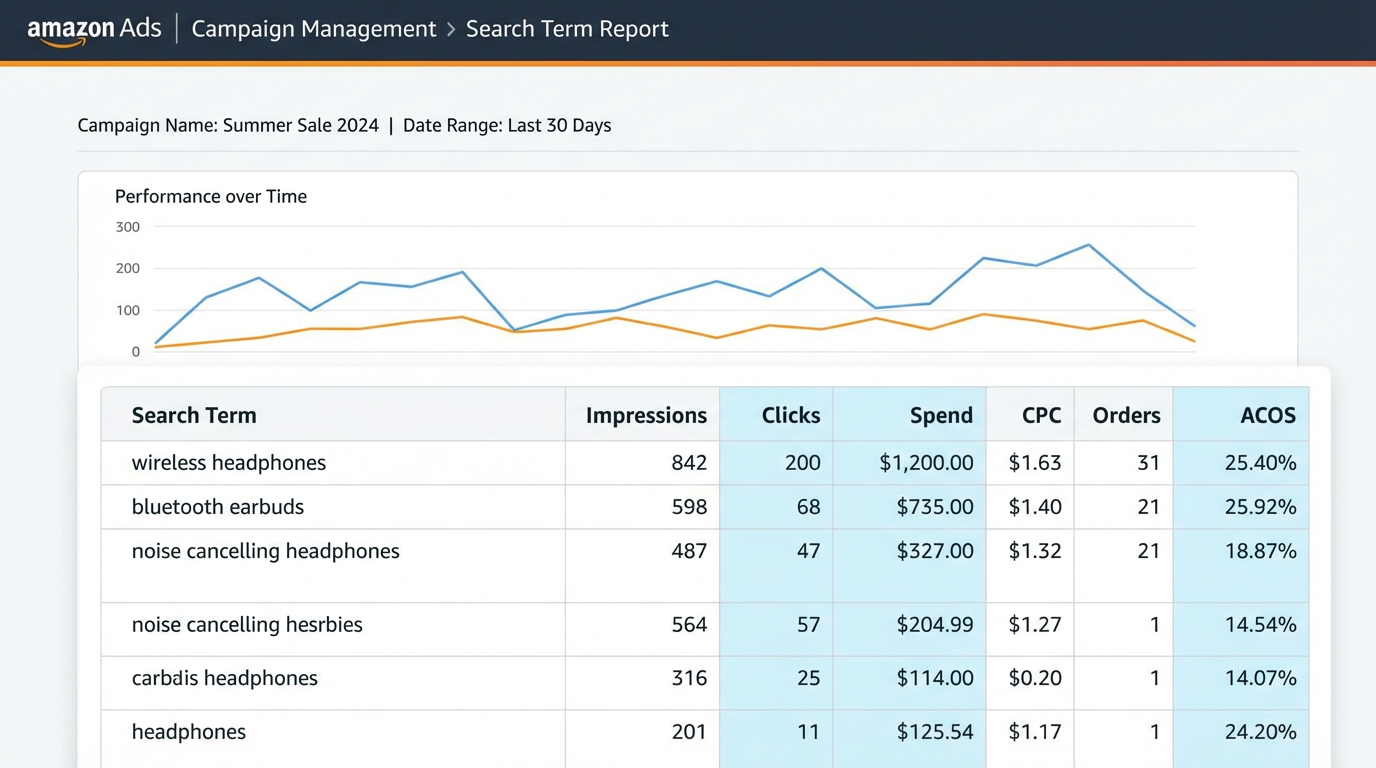Select the headphones search term row

(x=189, y=731)
